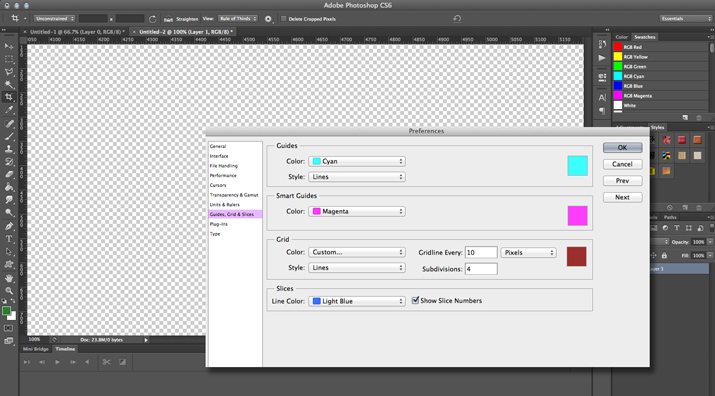Enable Delete Cropped Pixels checkbox
This screenshot has width=715, height=396.
coord(284,19)
